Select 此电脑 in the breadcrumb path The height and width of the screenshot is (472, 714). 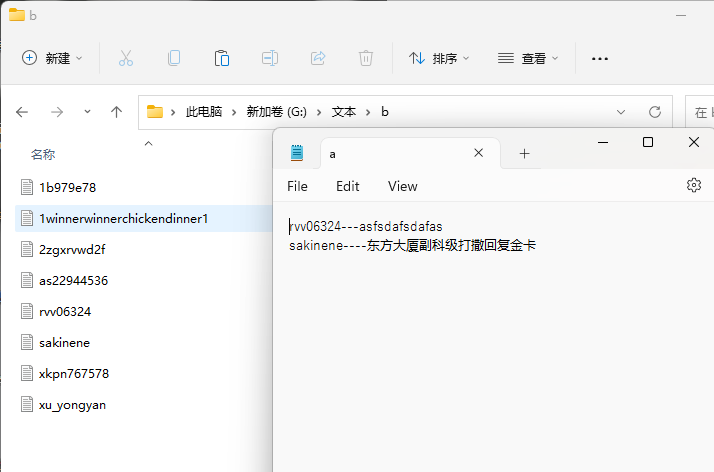tap(204, 112)
